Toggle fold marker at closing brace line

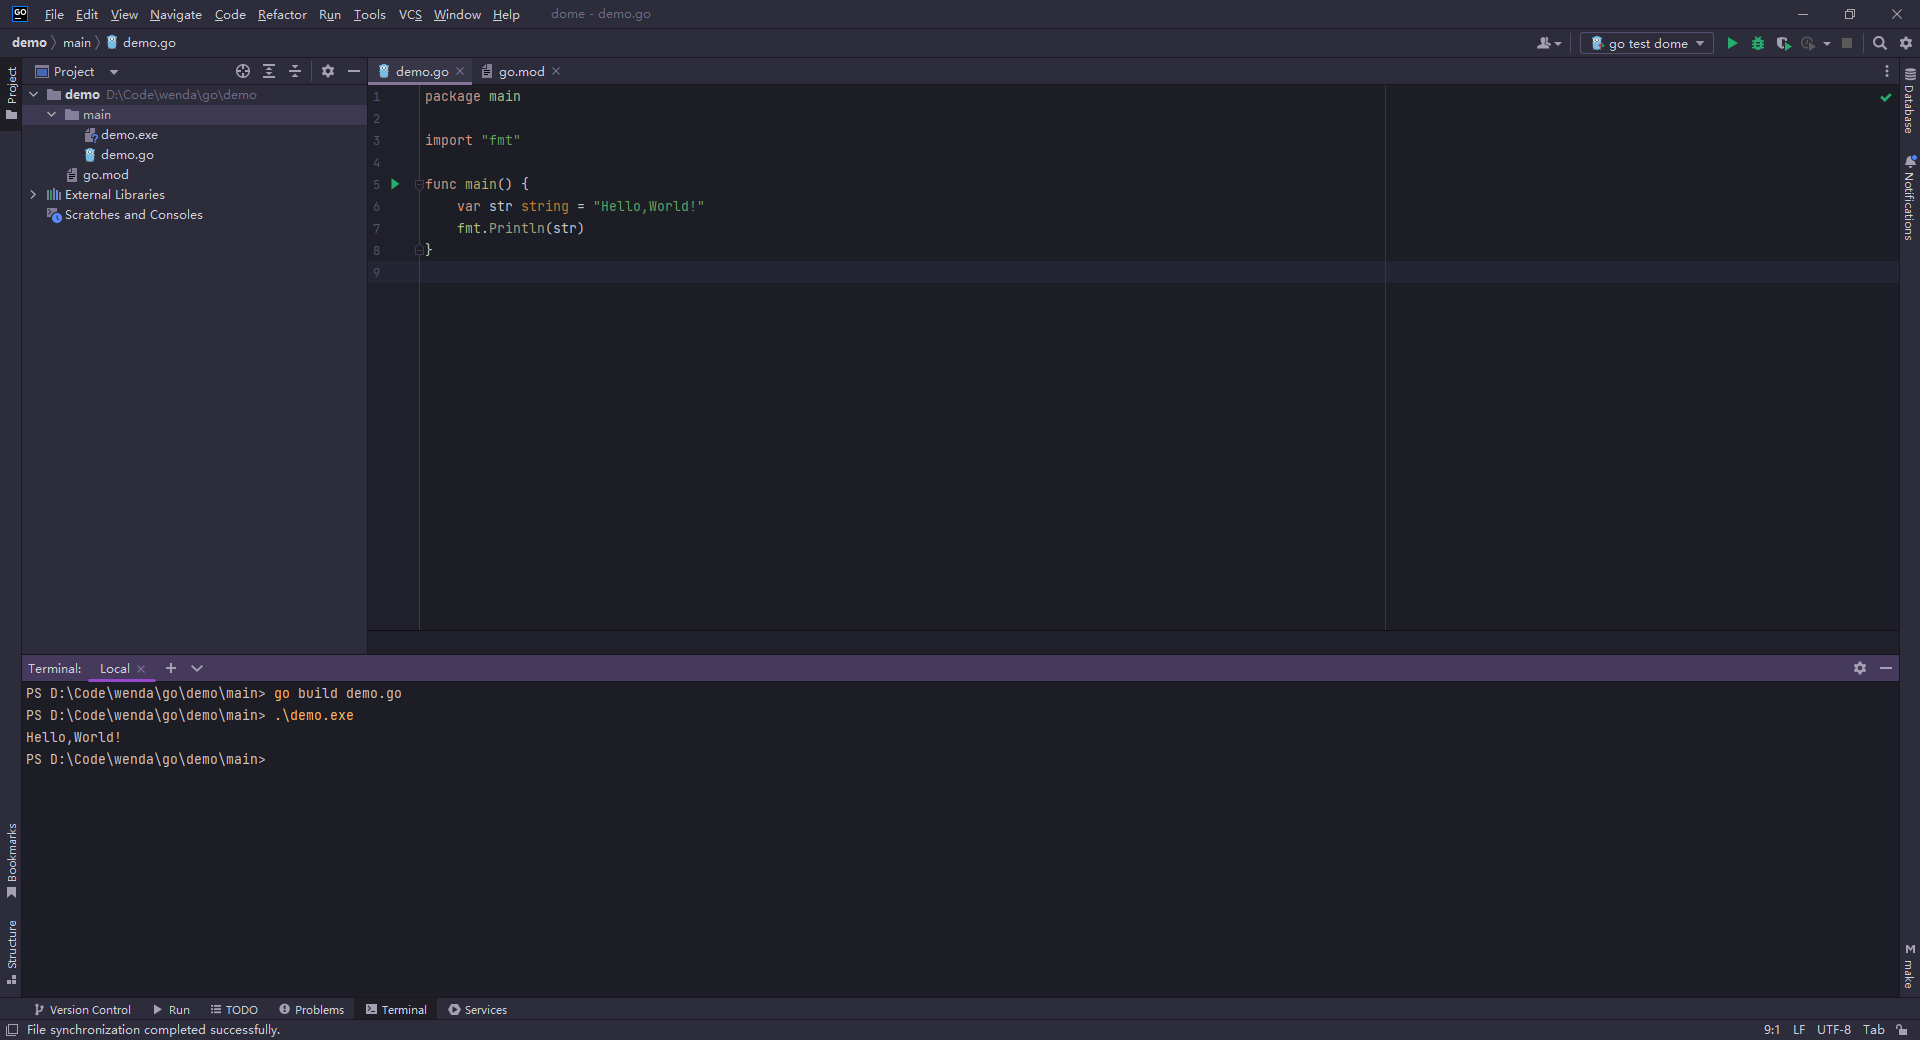pyautogui.click(x=419, y=250)
